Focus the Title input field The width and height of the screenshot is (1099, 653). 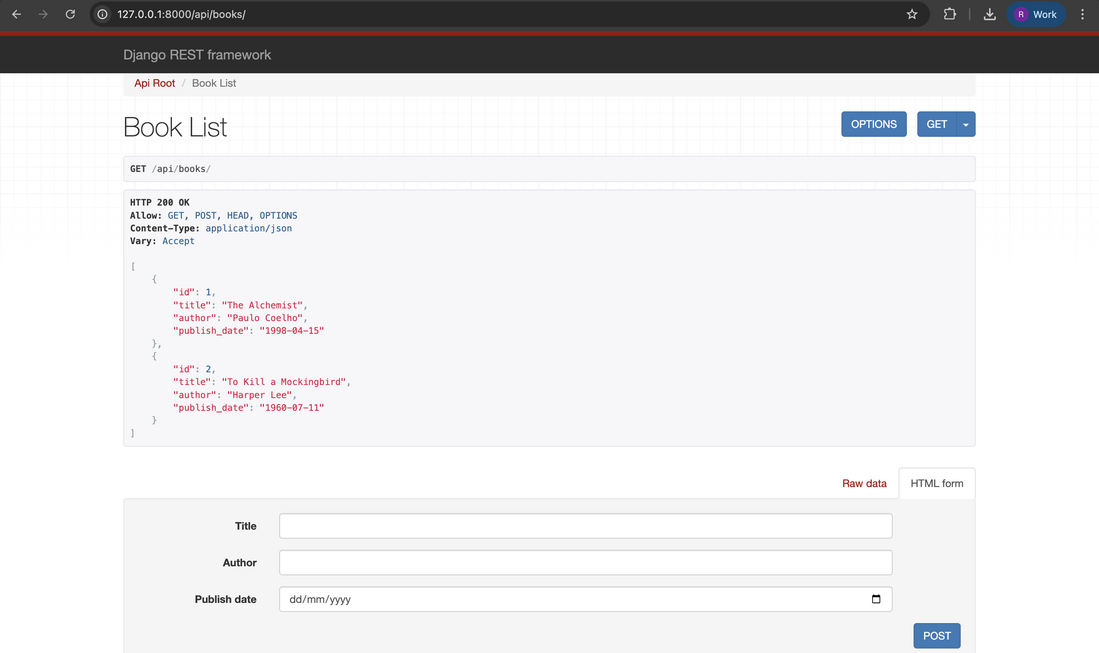(585, 526)
